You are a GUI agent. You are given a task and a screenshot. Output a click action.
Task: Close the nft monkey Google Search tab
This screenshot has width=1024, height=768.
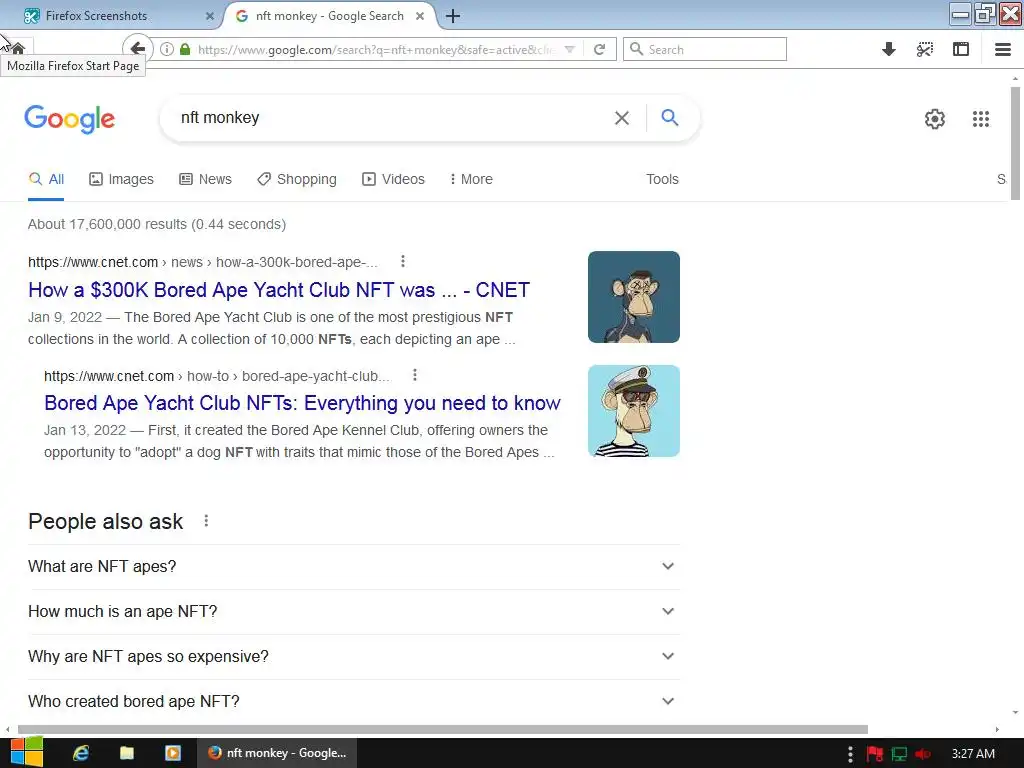[x=421, y=16]
